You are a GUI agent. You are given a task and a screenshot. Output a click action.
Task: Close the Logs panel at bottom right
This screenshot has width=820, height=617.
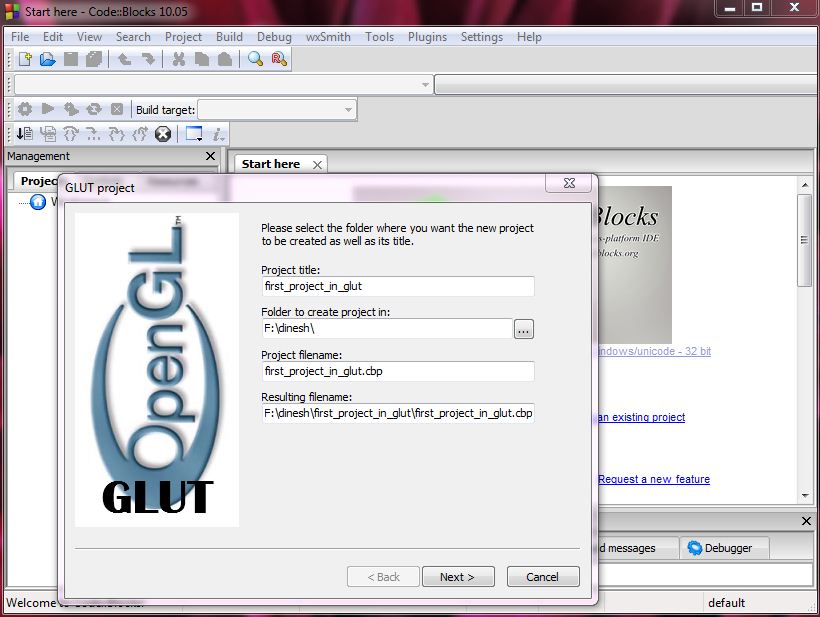[806, 521]
